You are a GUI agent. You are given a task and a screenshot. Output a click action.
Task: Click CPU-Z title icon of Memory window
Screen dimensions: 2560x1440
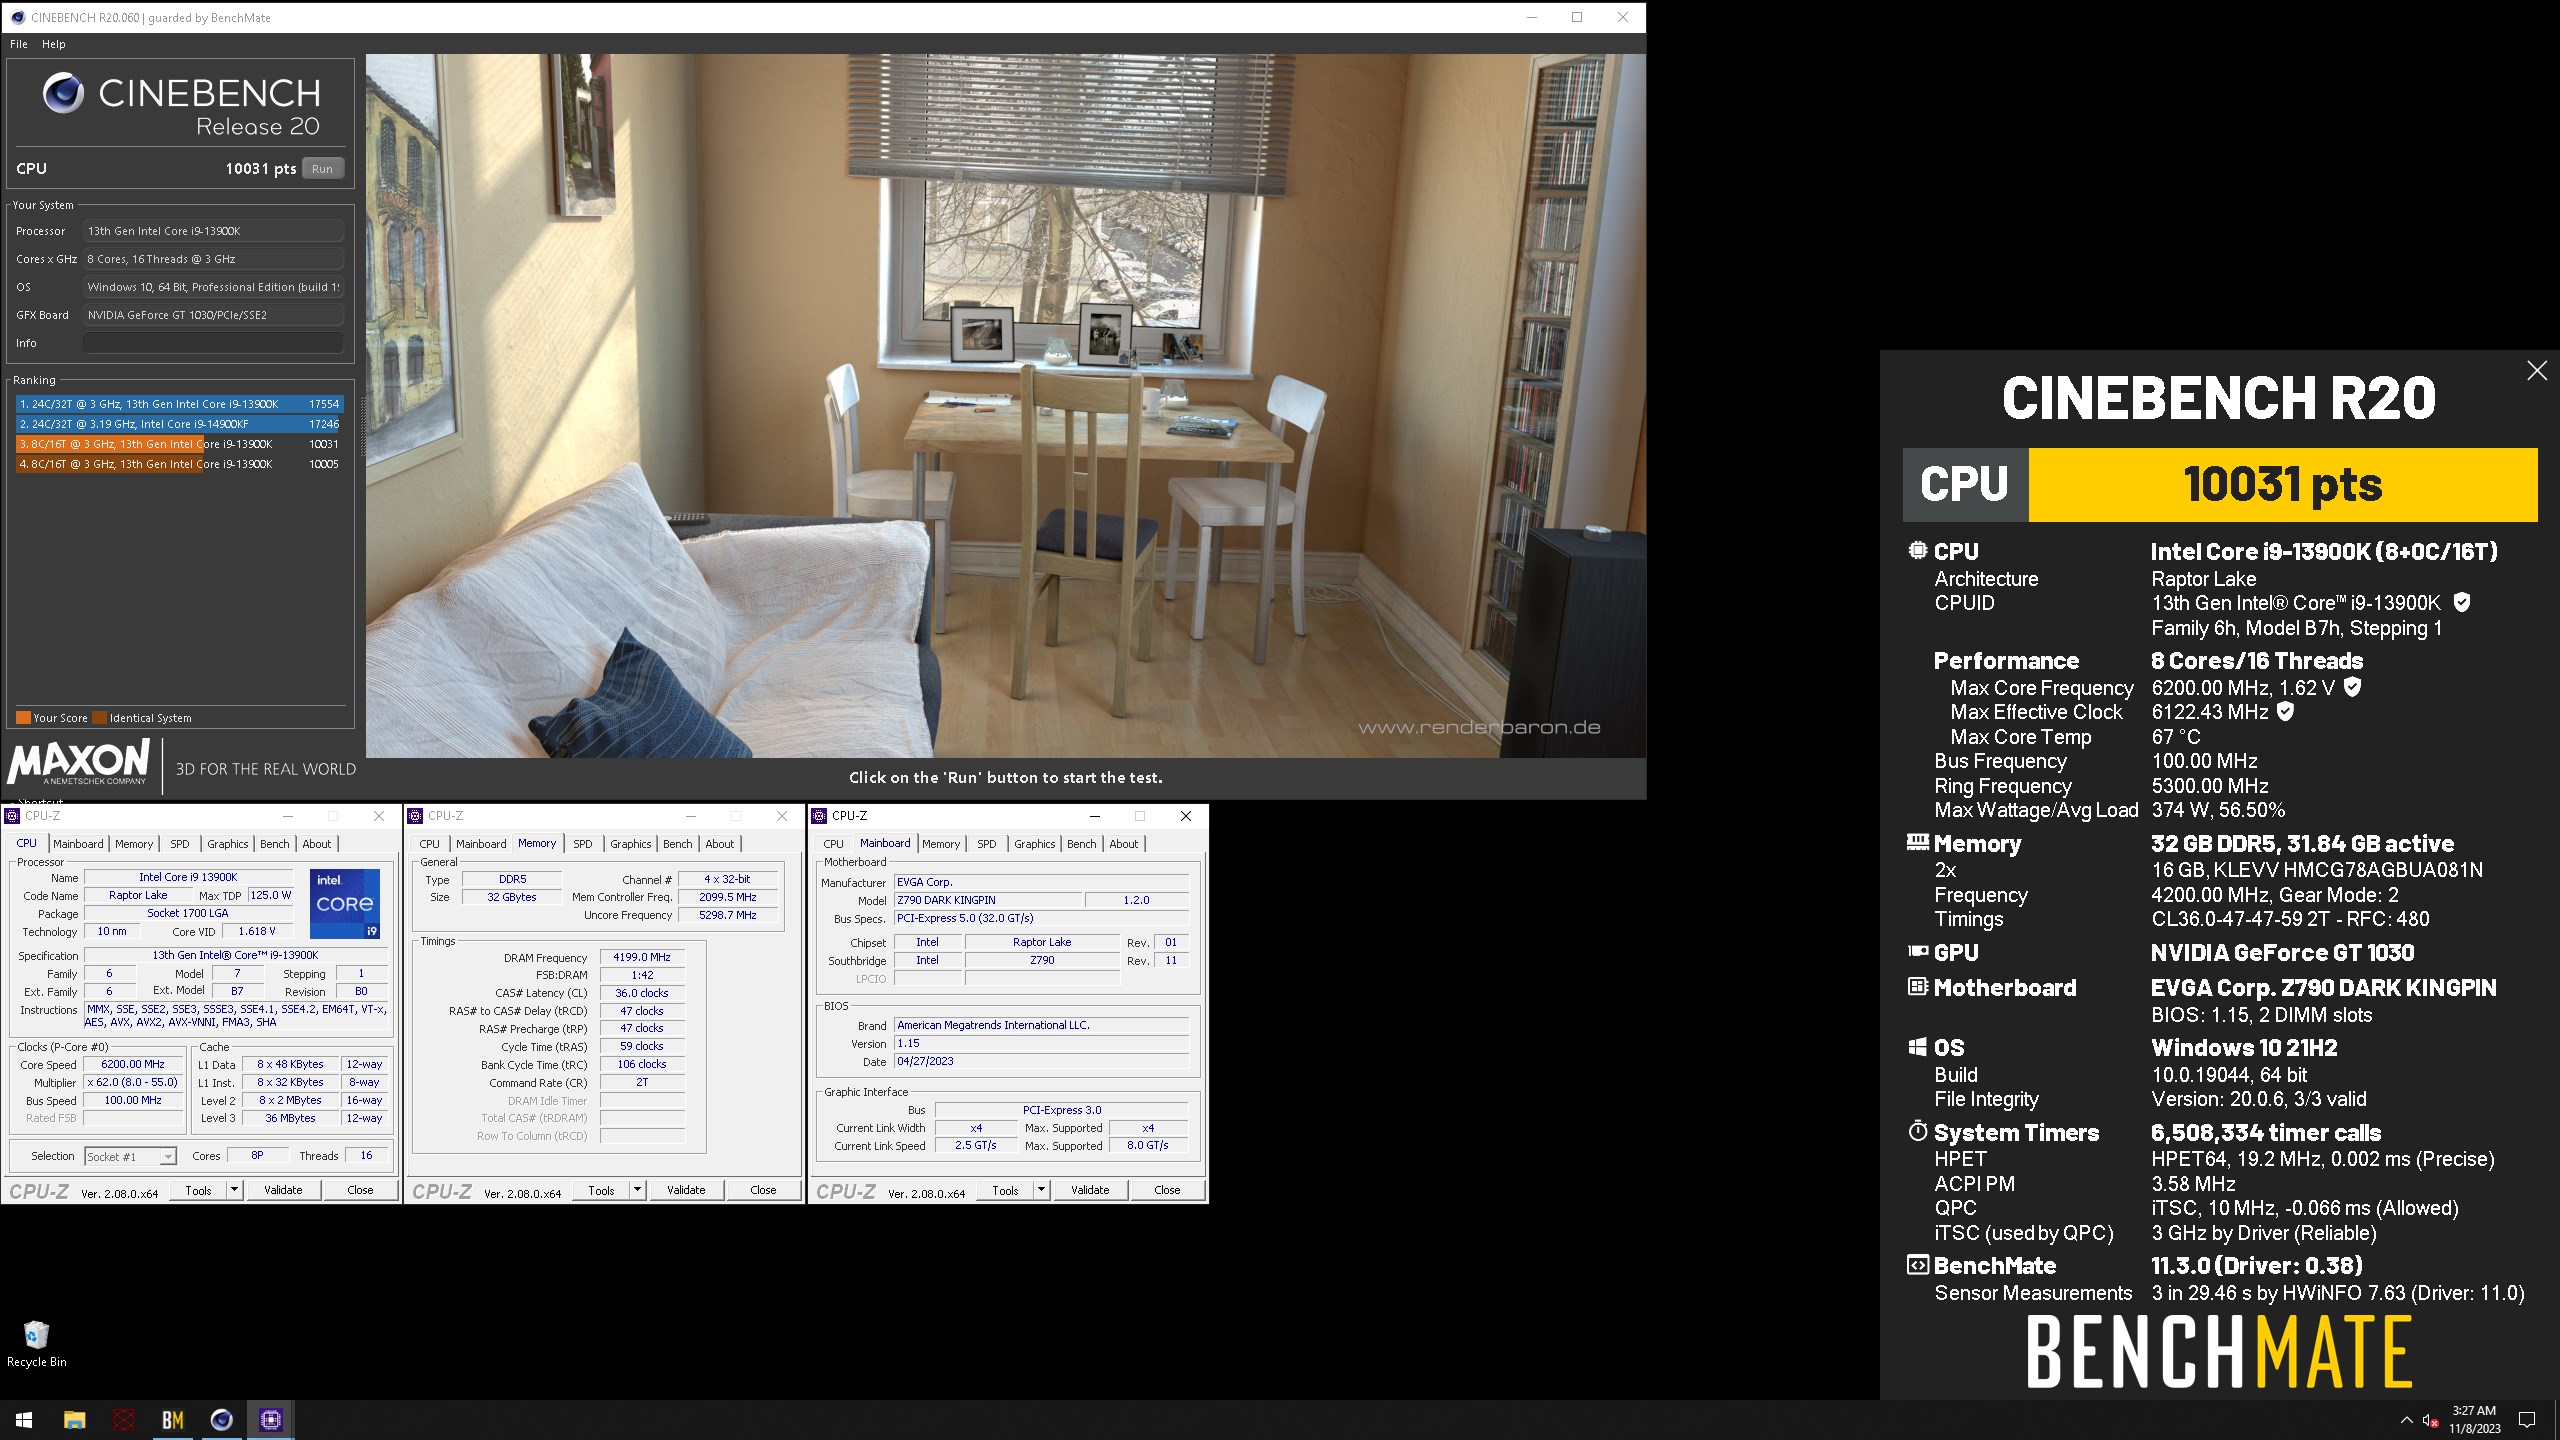pos(415,816)
